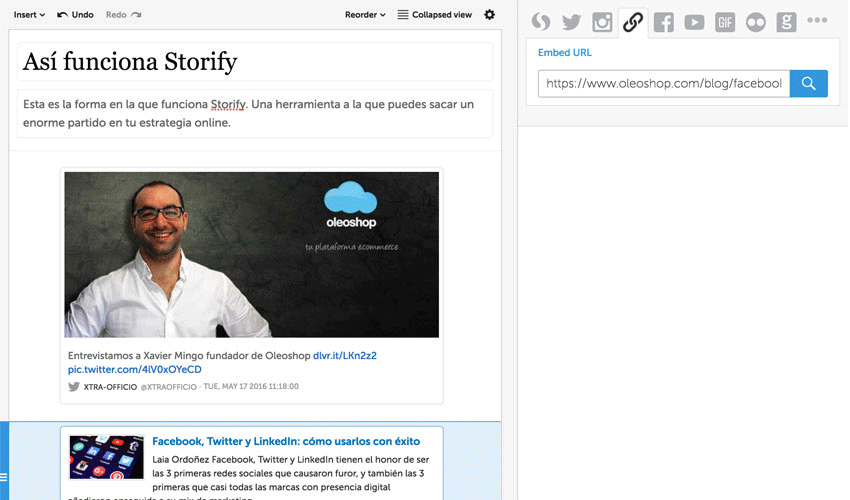850x500 pixels.
Task: Open the Storify source tab
Action: pos(540,22)
